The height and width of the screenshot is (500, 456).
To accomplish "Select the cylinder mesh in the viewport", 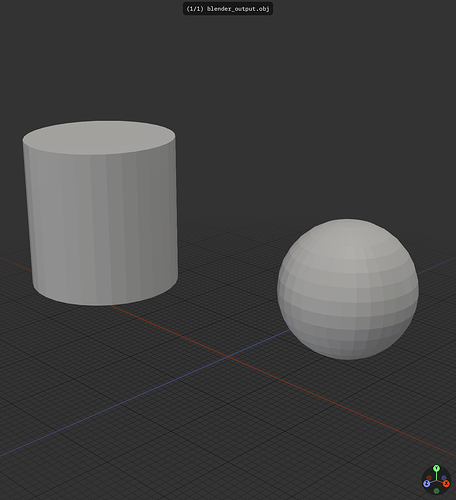I will tap(100, 213).
